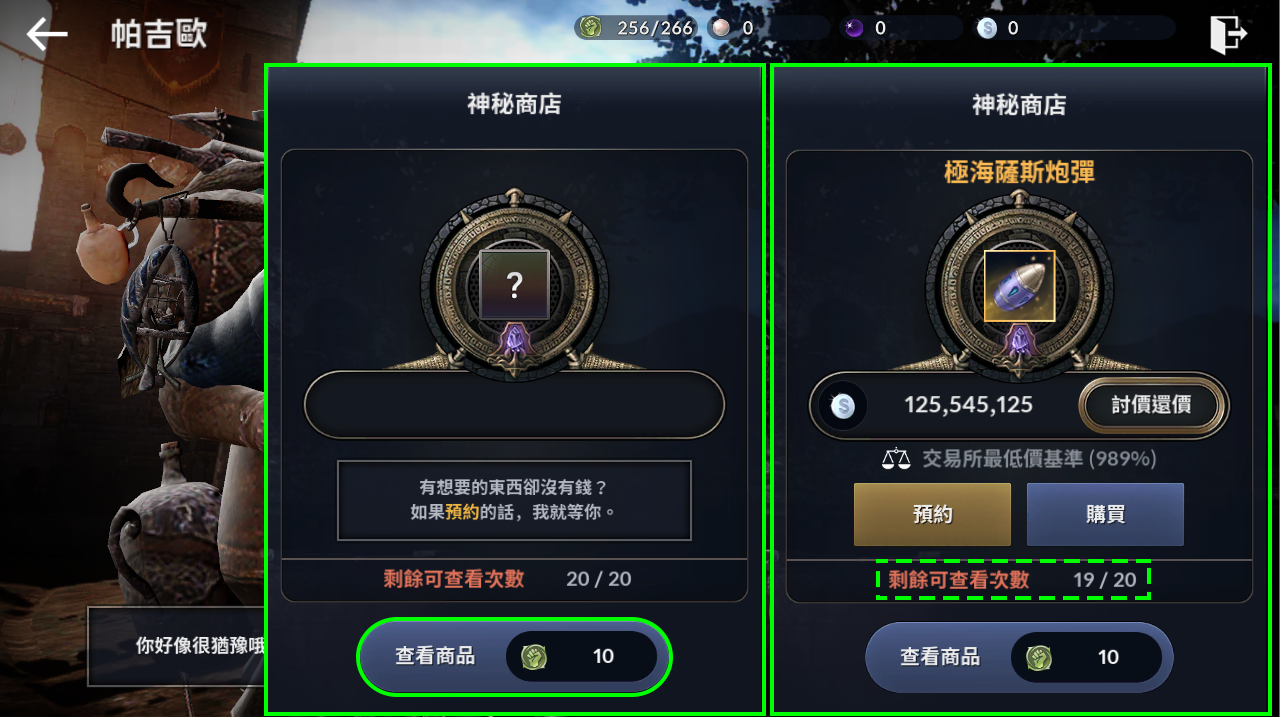Tap the balance scale market price icon
Image resolution: width=1280 pixels, height=717 pixels.
pos(897,459)
